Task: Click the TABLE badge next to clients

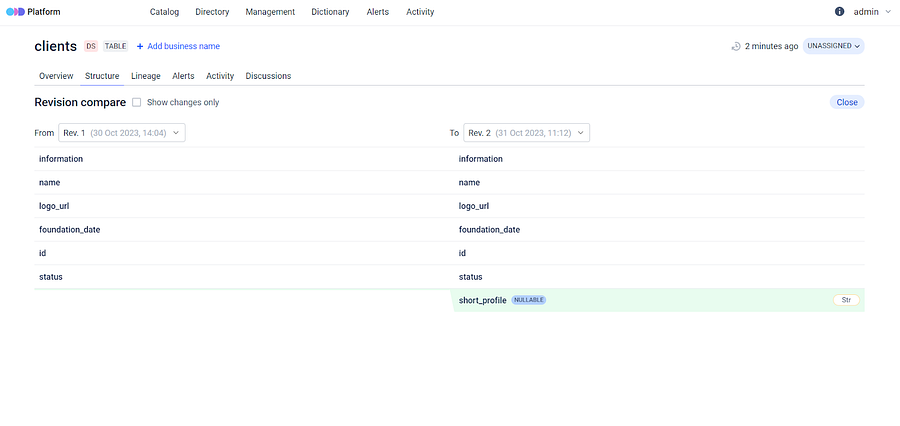Action: click(x=115, y=47)
